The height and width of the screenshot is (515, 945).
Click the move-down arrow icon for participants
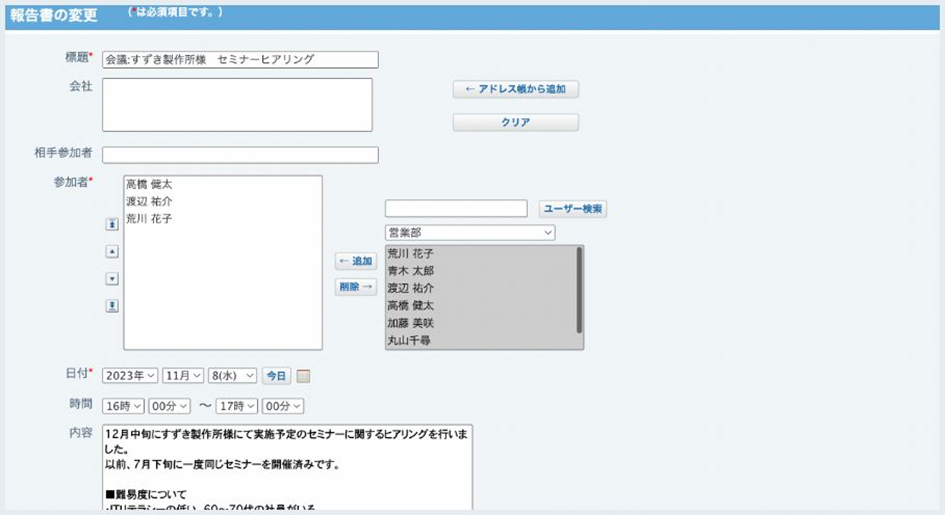click(x=112, y=279)
